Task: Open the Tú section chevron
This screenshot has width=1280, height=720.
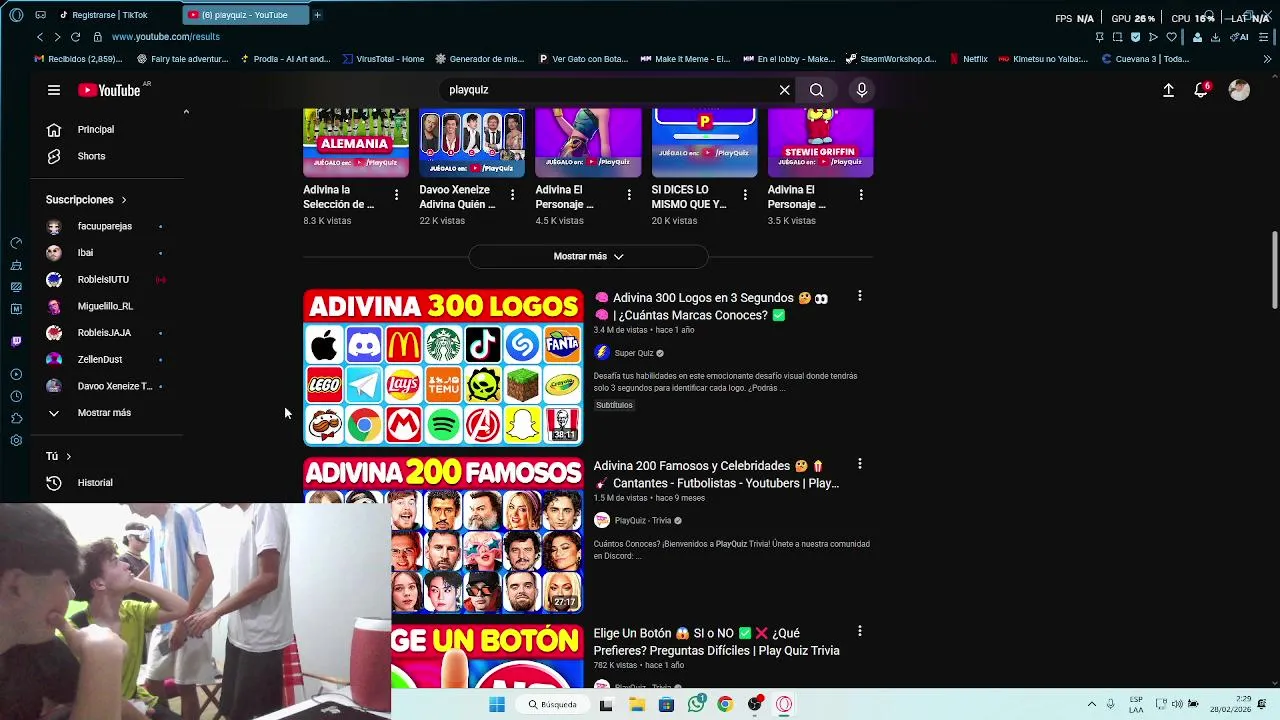Action: 68,456
